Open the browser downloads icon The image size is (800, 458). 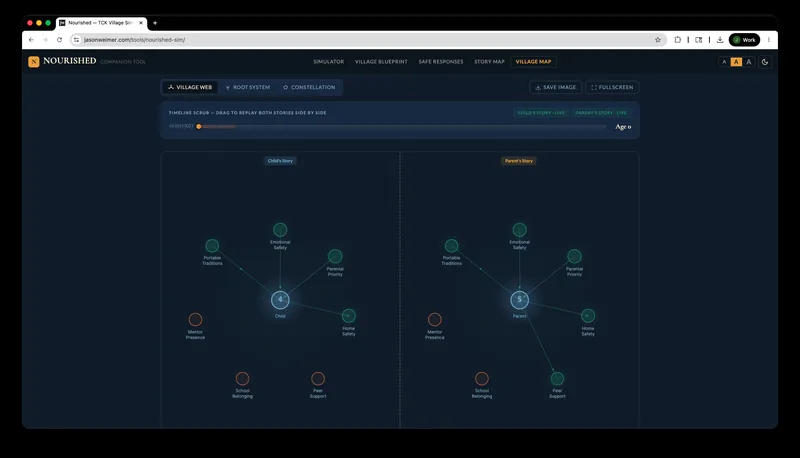[x=720, y=40]
